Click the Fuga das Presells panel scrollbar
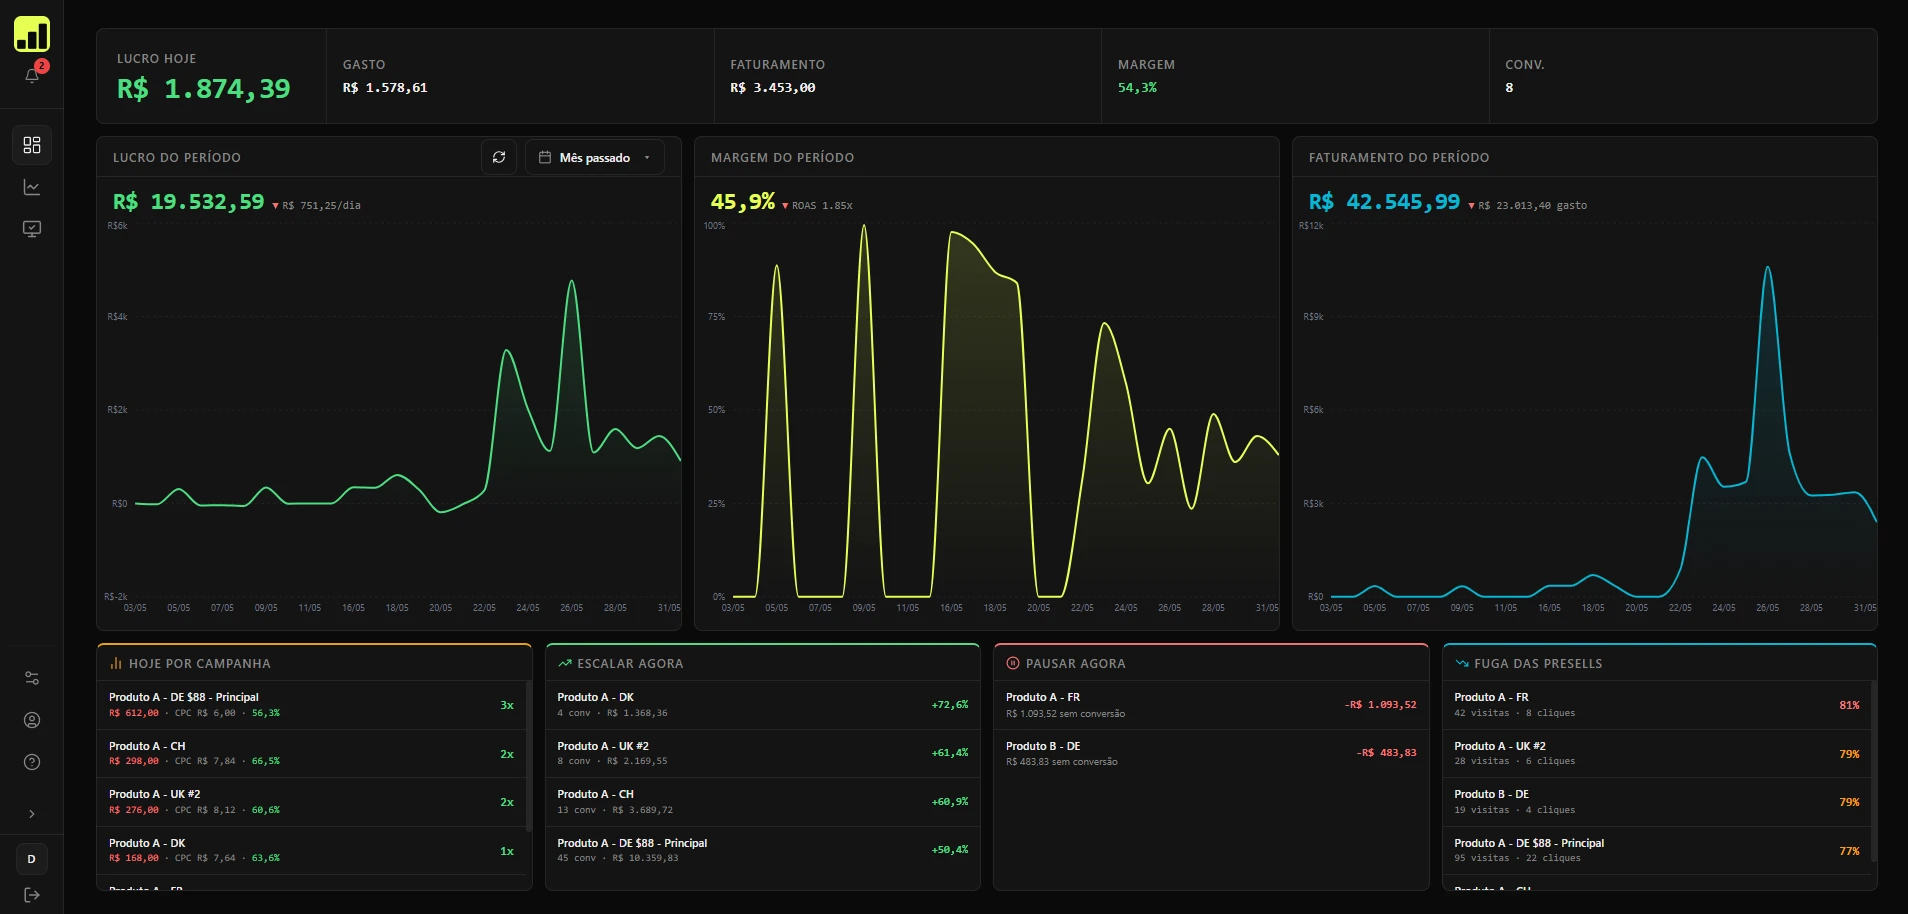This screenshot has width=1908, height=914. (1873, 770)
